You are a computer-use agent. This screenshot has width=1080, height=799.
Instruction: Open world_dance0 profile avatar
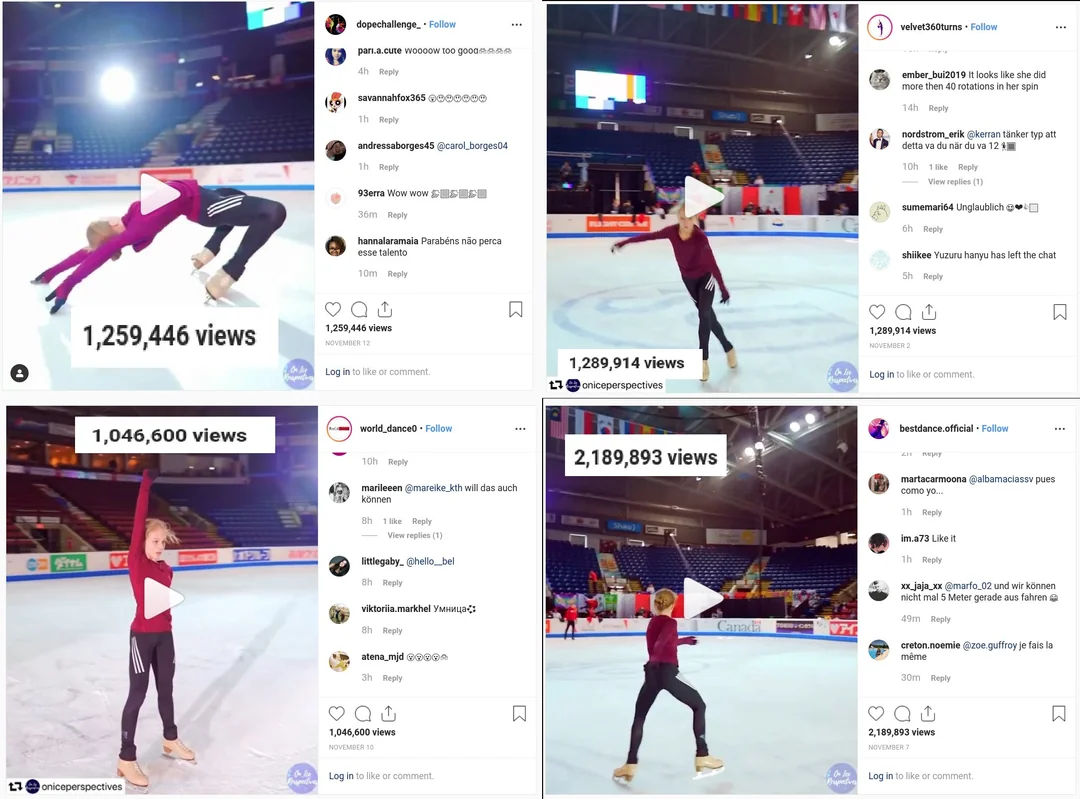coord(340,428)
